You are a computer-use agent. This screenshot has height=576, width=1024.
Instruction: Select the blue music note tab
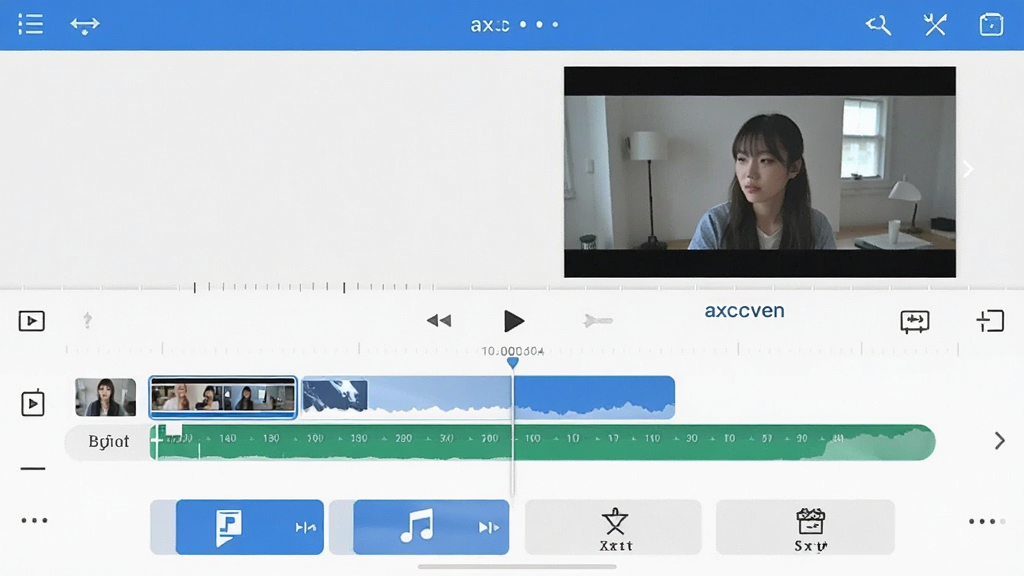tap(431, 527)
